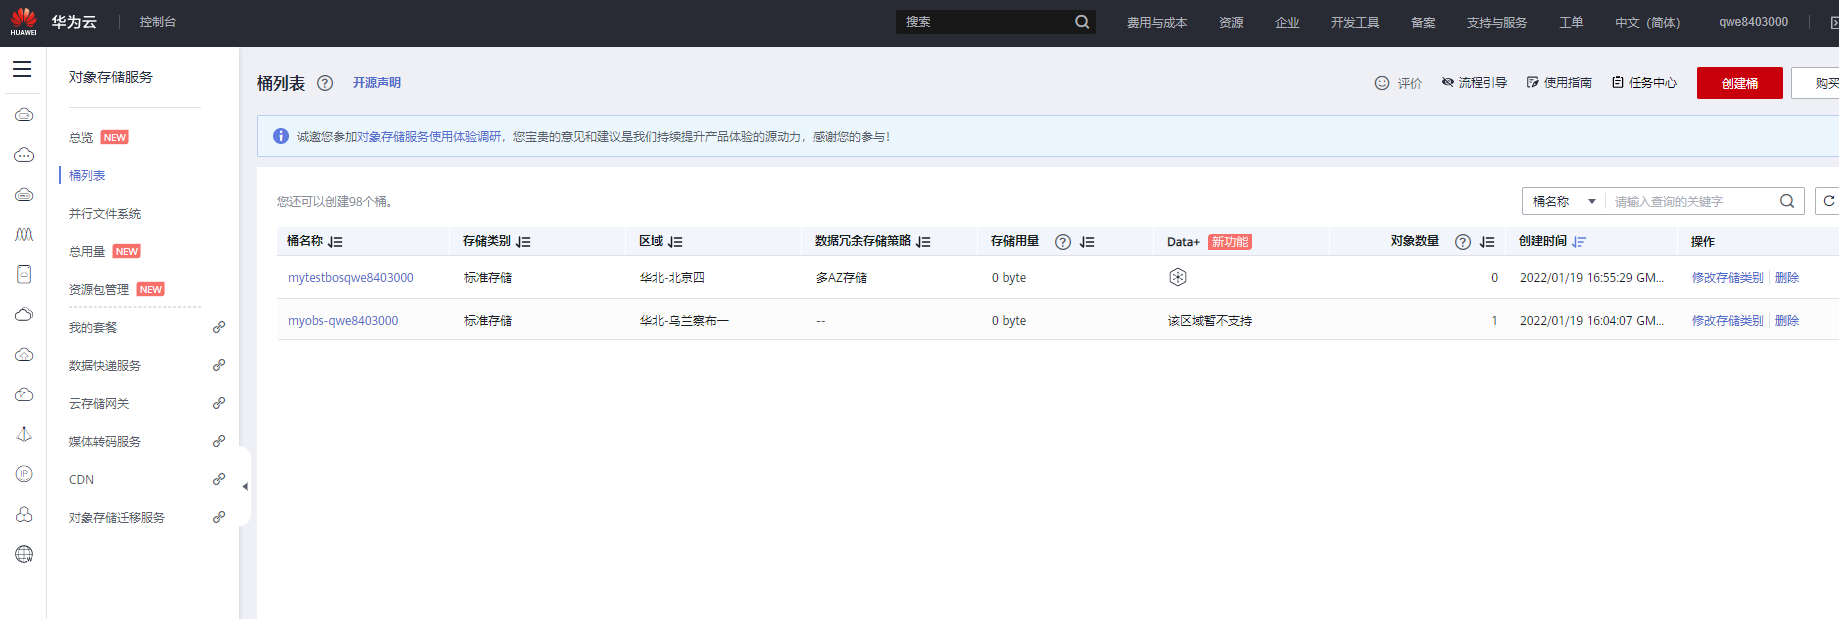Click the red 创建桶 button
1839x619 pixels.
click(1740, 83)
